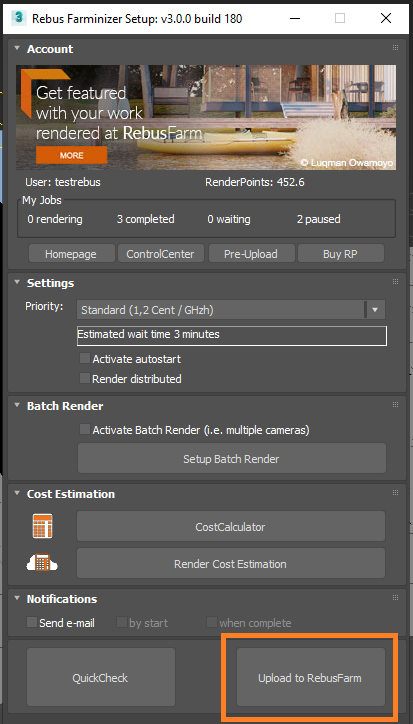Open the Priority dropdown arrow
413x724 pixels.
pyautogui.click(x=375, y=310)
